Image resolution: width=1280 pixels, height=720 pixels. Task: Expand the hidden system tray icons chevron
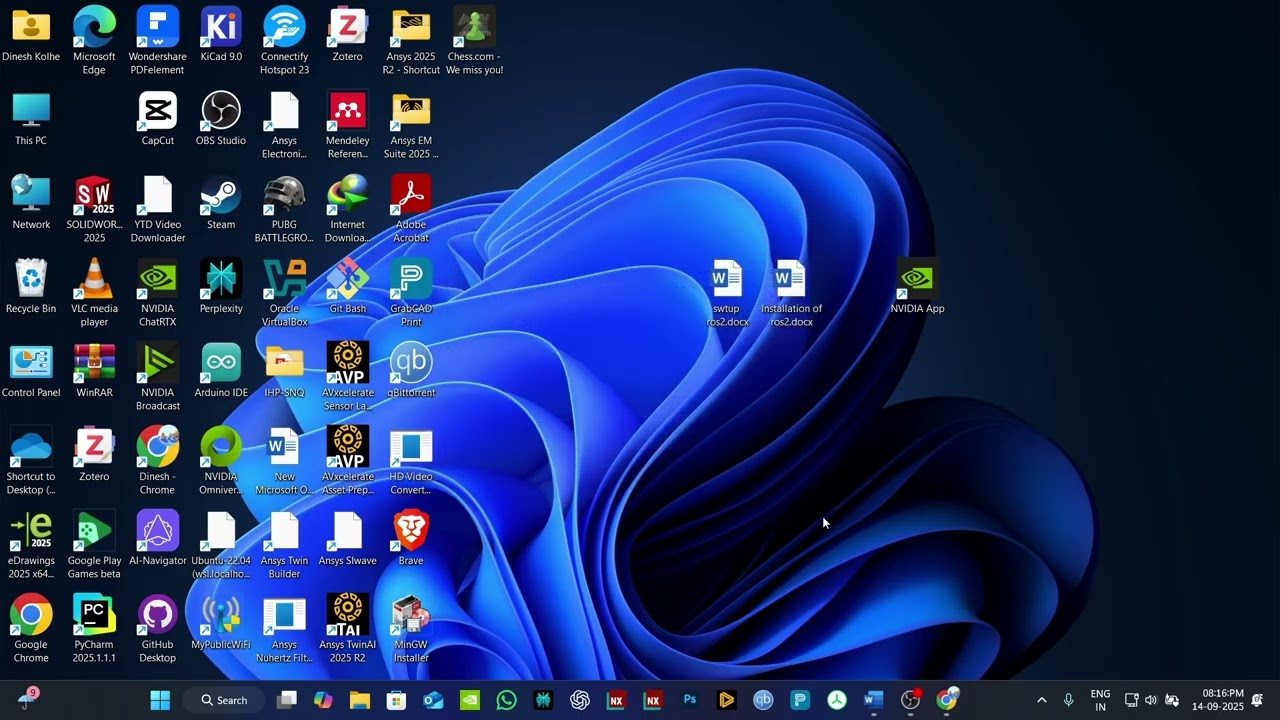pos(1041,700)
